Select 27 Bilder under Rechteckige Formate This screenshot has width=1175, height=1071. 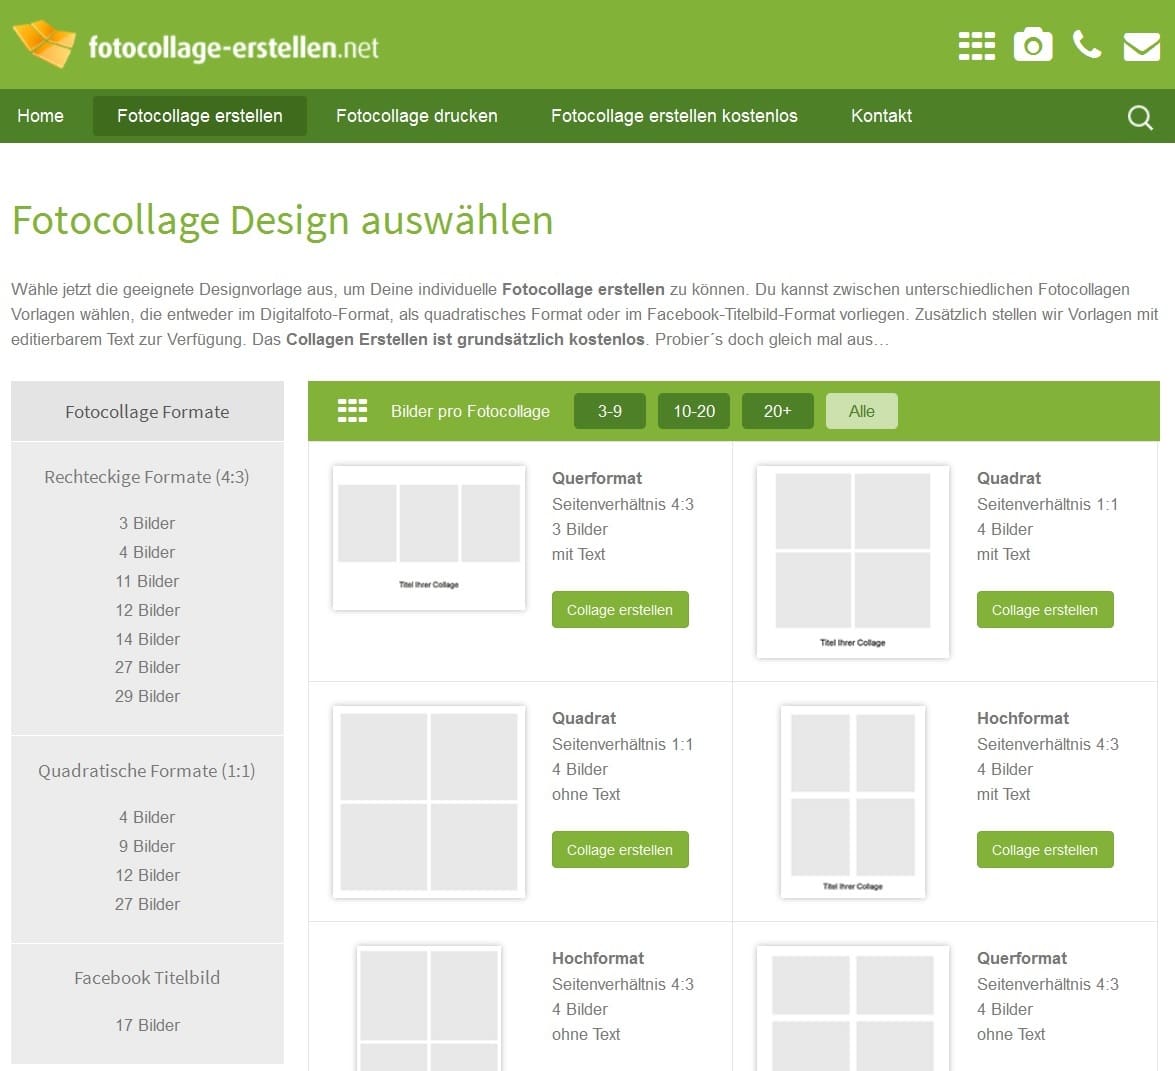point(147,667)
